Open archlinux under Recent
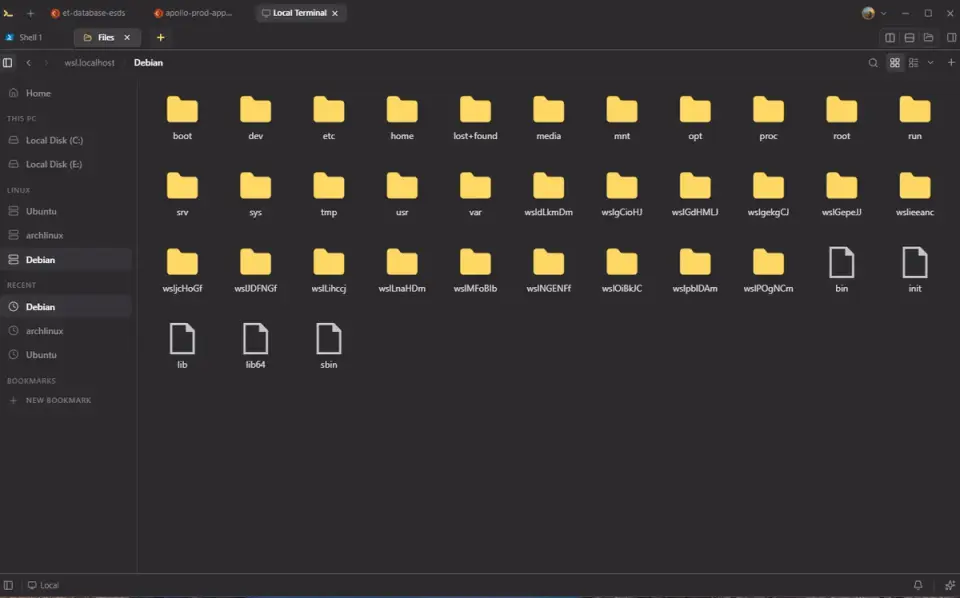Viewport: 960px width, 598px height. point(66,331)
